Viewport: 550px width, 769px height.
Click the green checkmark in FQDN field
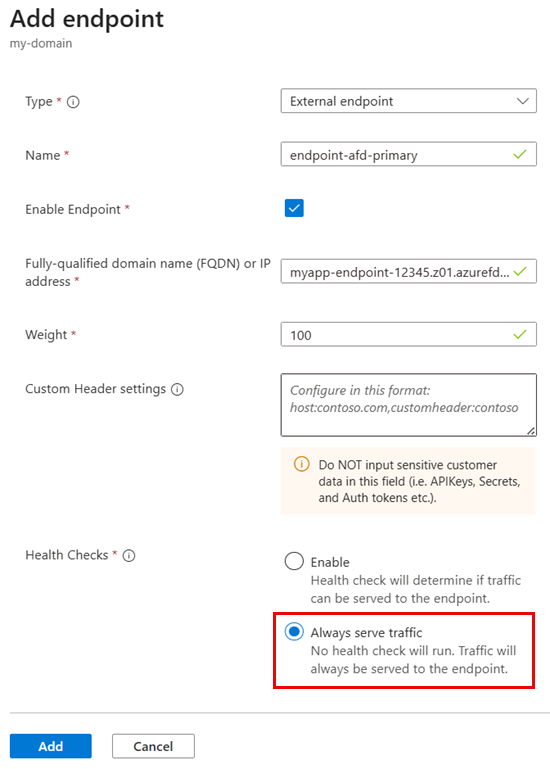coord(520,271)
